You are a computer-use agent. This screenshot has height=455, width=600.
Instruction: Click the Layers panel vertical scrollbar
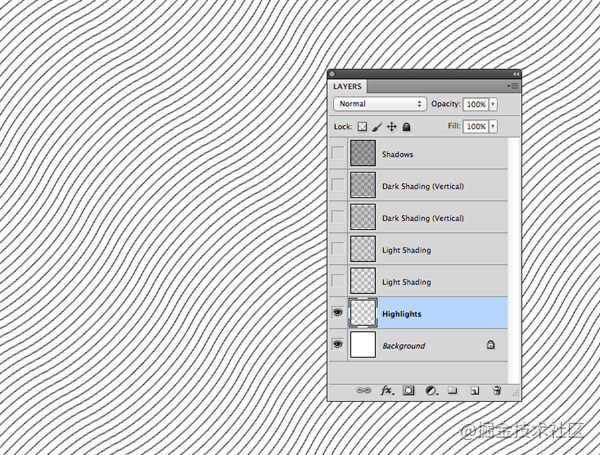pos(514,260)
